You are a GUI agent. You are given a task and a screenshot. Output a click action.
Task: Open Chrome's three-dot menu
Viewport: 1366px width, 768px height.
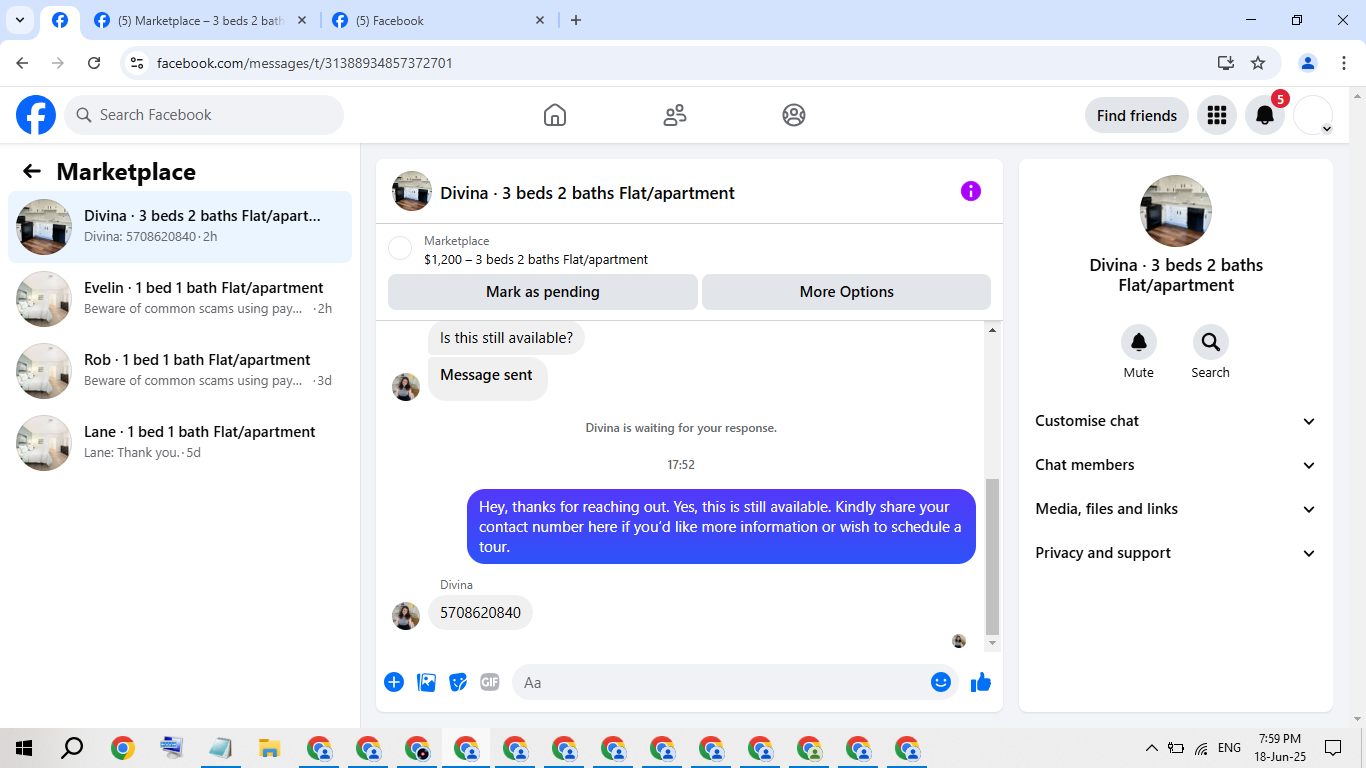[x=1343, y=63]
